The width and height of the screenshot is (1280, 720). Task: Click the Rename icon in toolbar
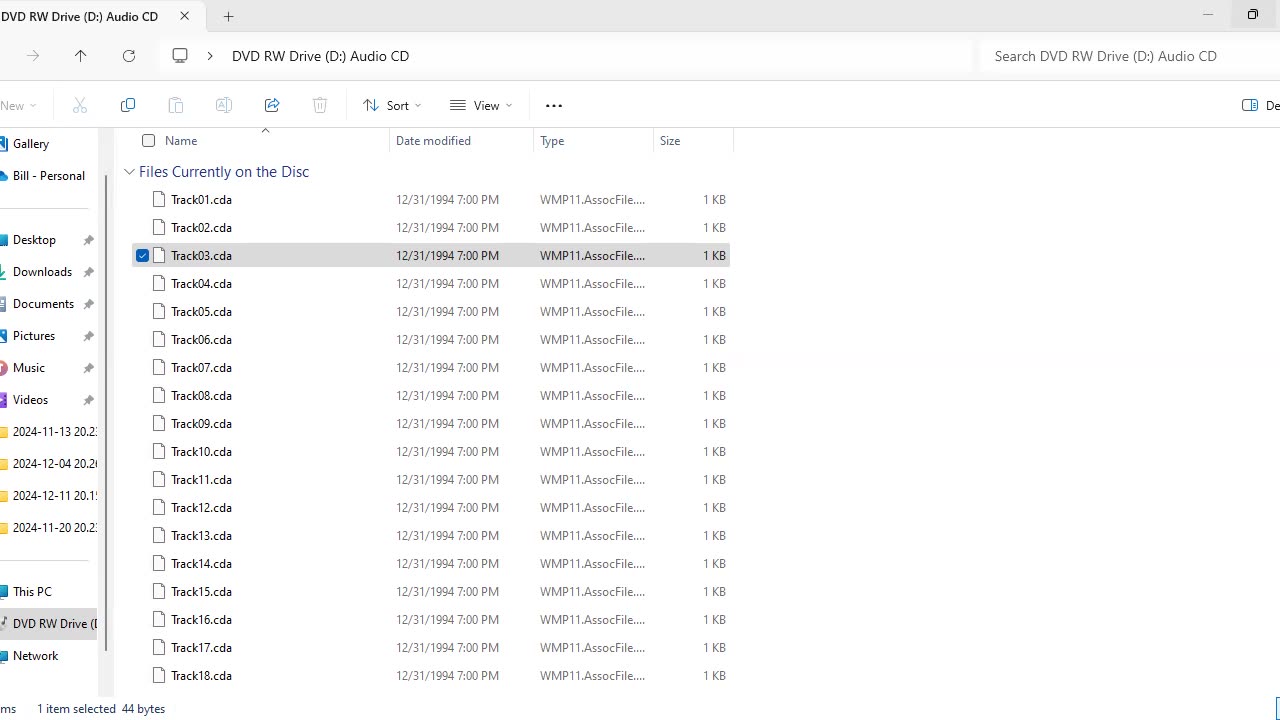click(x=224, y=105)
